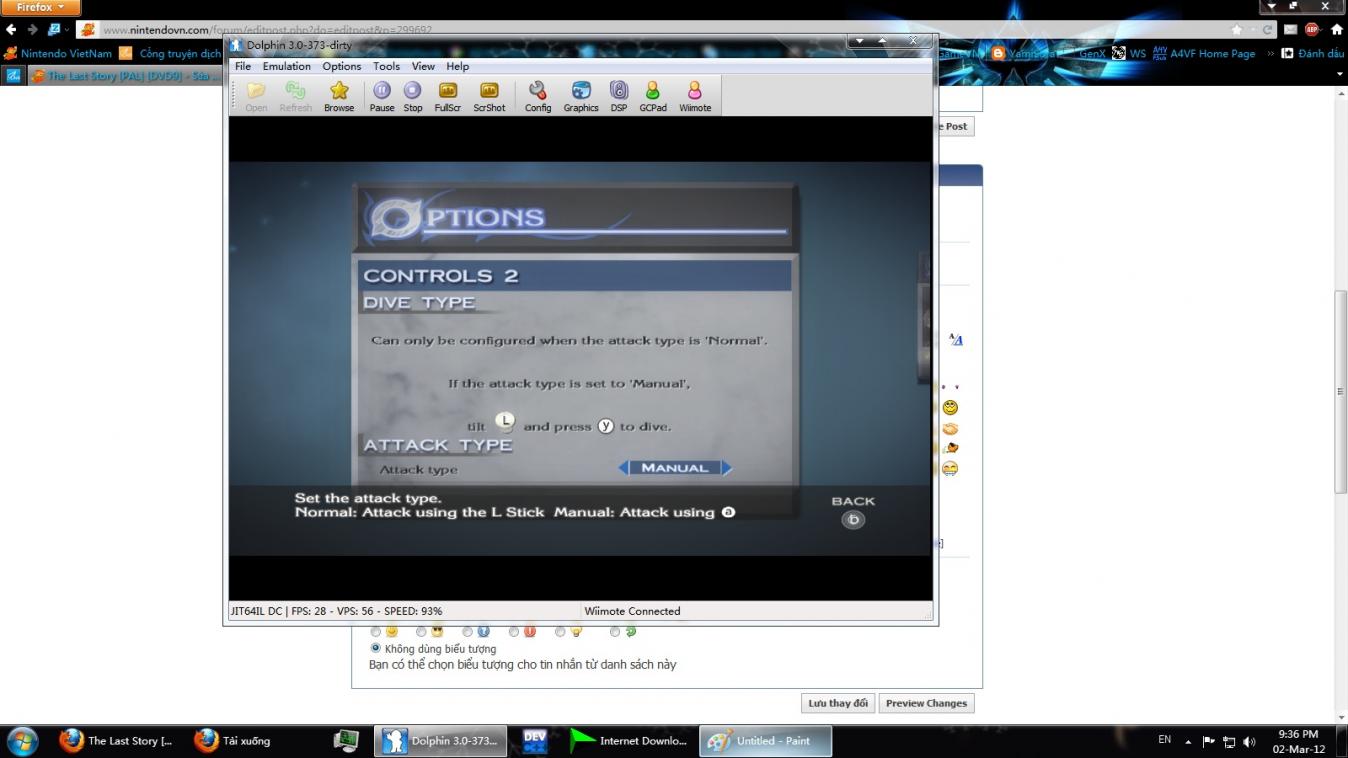Screen dimensions: 1348x758
Task: Click the volume speaker tray icon
Action: pos(1250,741)
